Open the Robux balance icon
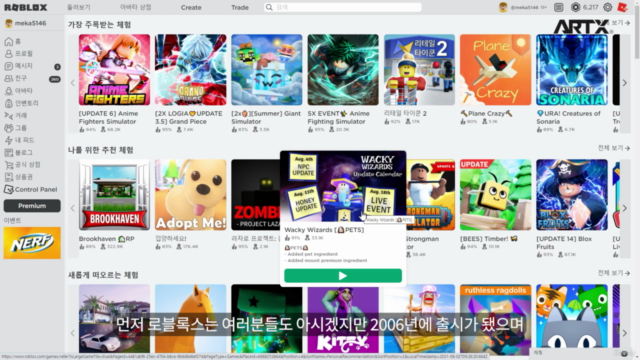Viewport: 640px width, 360px height. pos(576,7)
